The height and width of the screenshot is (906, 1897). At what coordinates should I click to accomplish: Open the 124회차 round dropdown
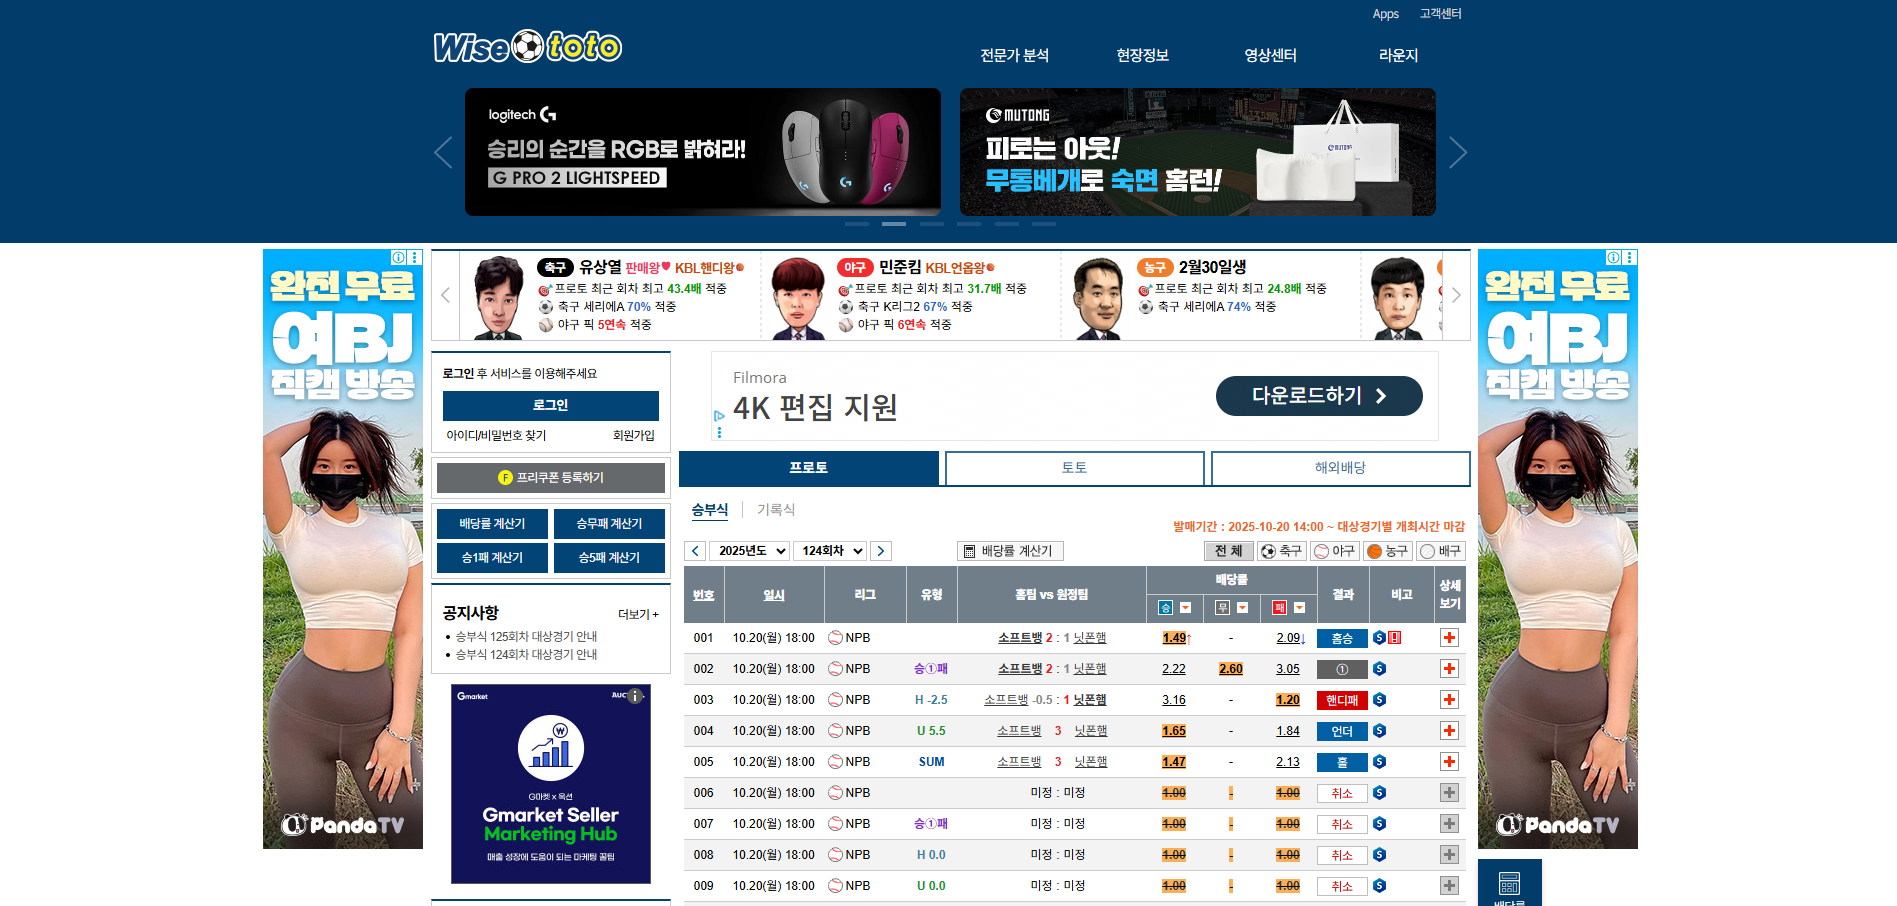[831, 551]
